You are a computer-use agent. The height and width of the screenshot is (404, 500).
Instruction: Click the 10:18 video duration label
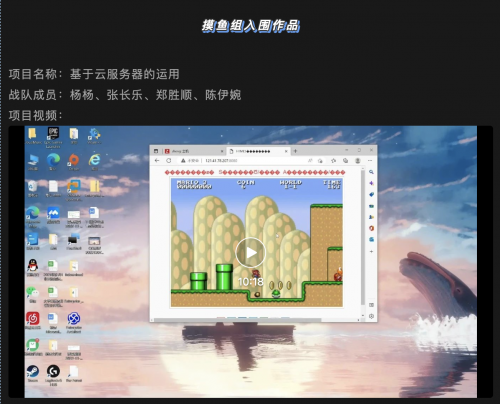tap(251, 282)
